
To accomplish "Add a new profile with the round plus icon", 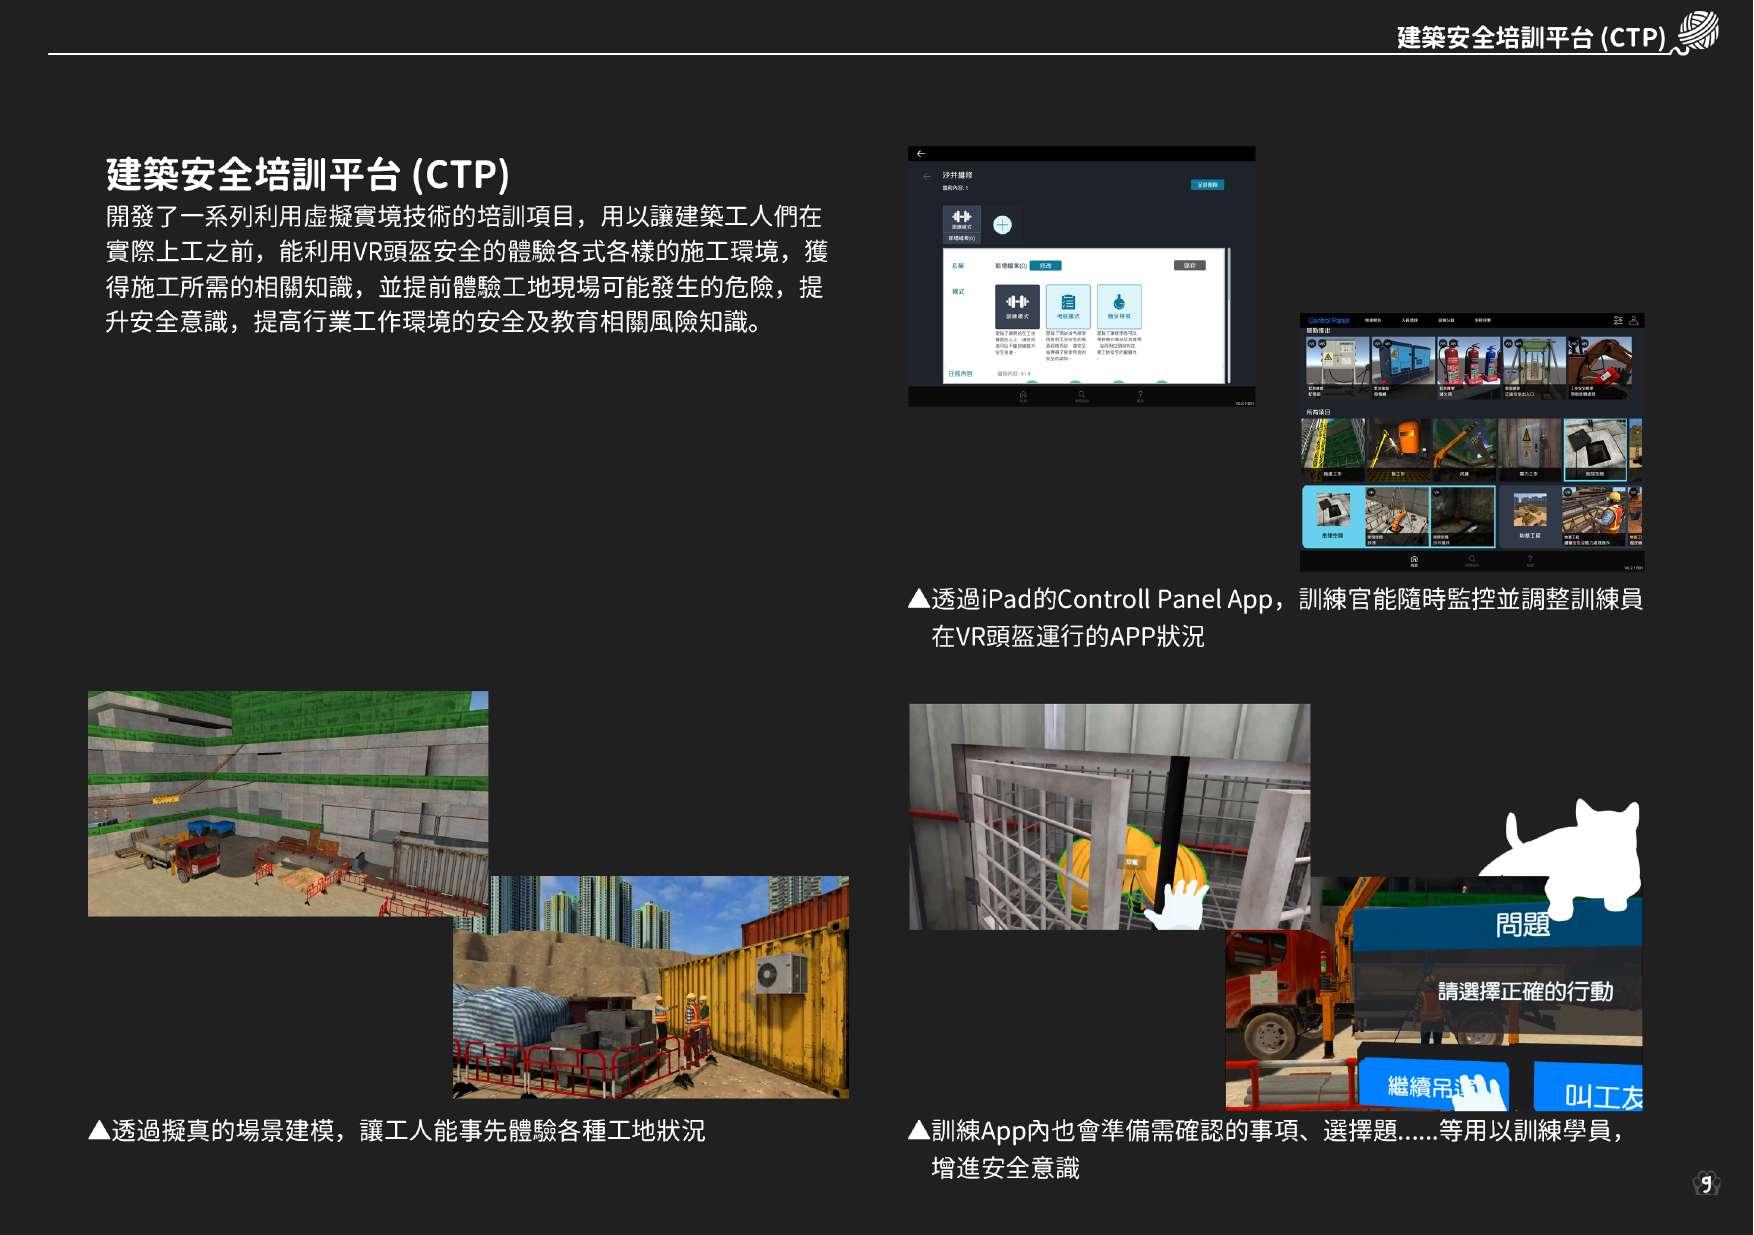I will pos(1002,225).
